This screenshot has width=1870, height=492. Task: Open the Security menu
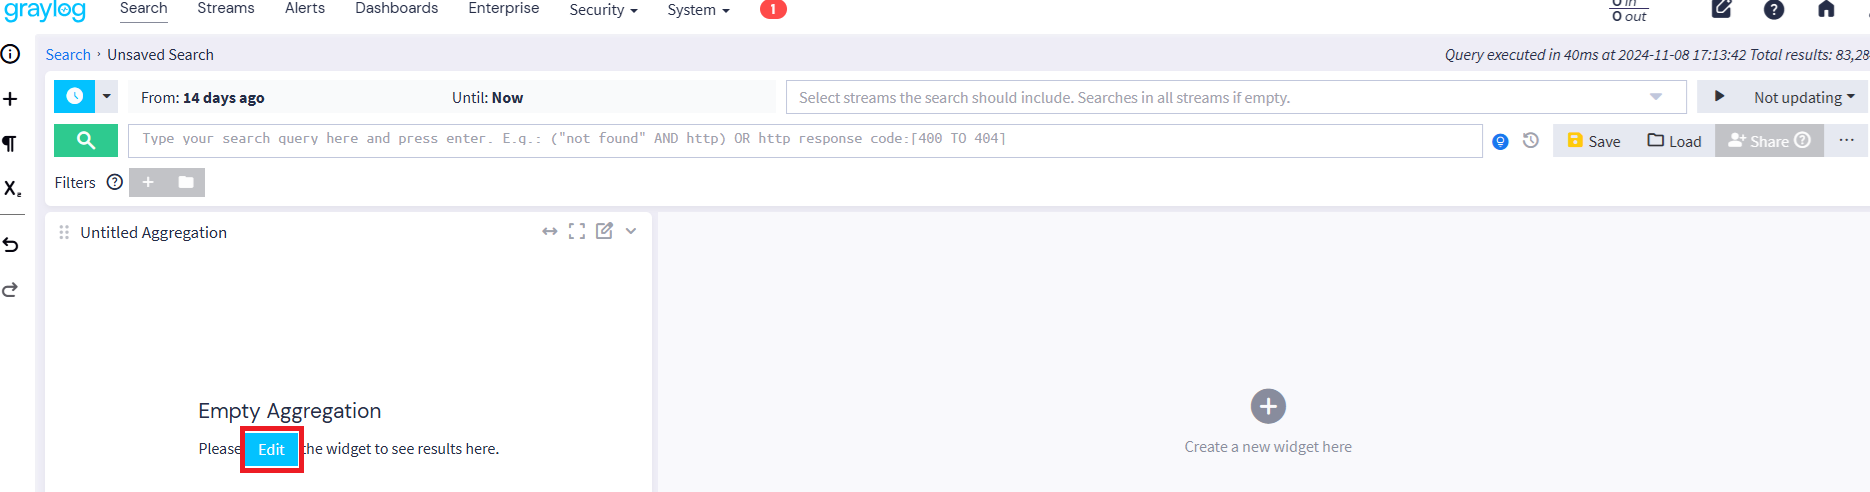[603, 10]
